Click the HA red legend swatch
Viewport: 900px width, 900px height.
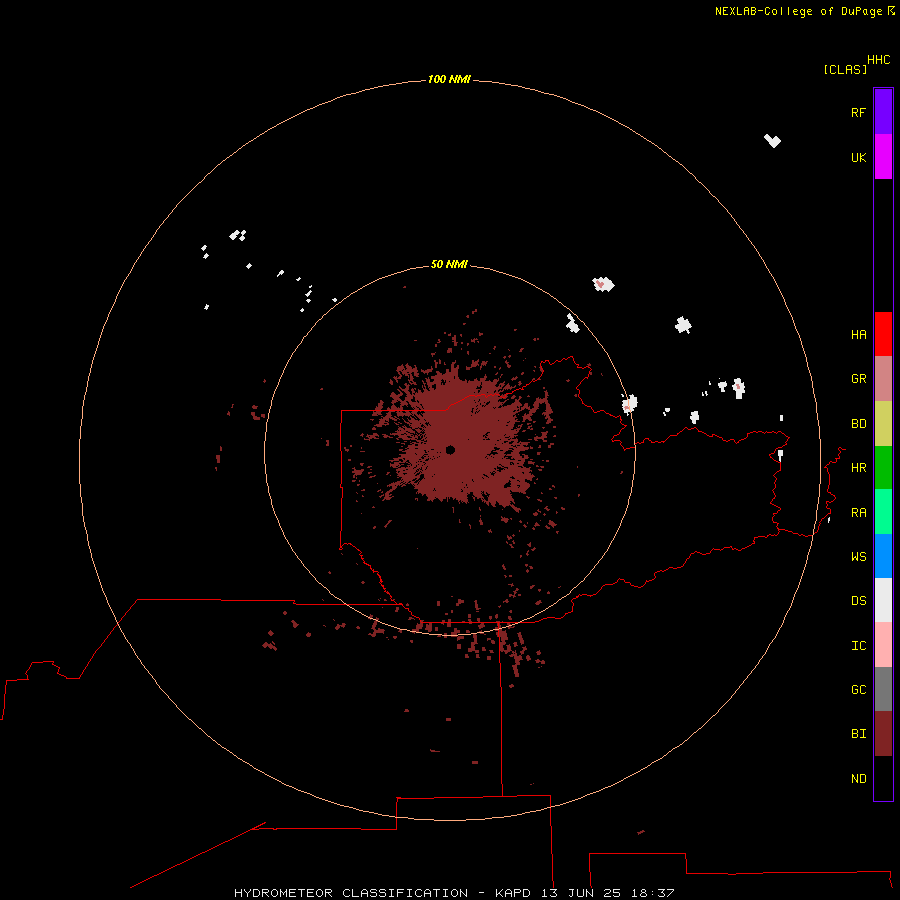(883, 334)
